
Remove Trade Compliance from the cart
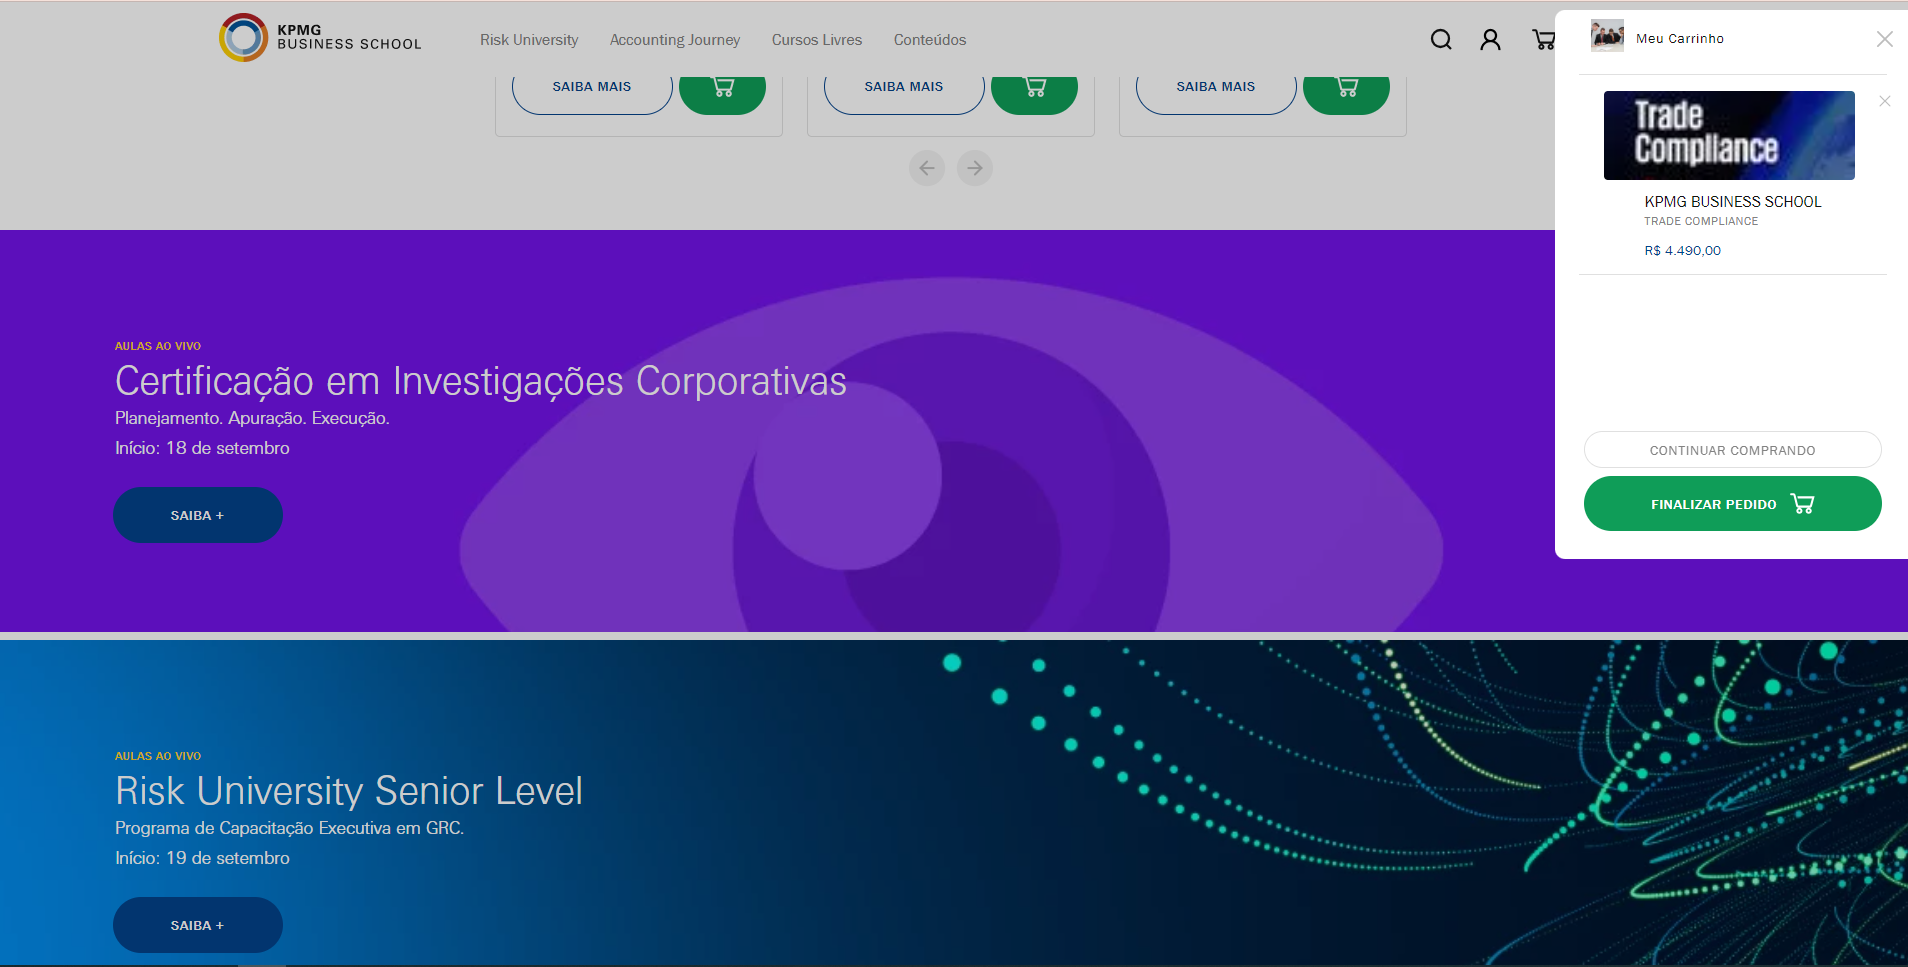point(1884,101)
